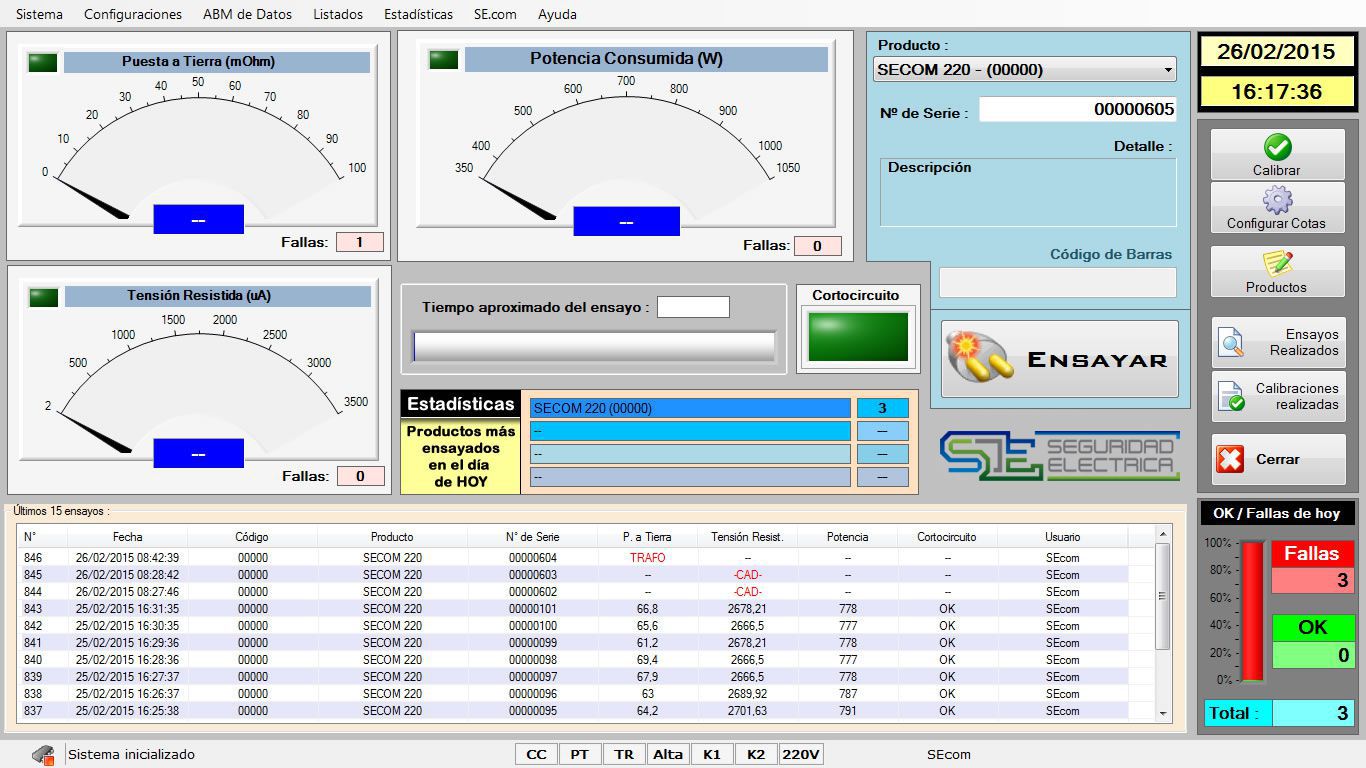The width and height of the screenshot is (1366, 768).
Task: Toggle the 220V status indicator
Action: 801,754
